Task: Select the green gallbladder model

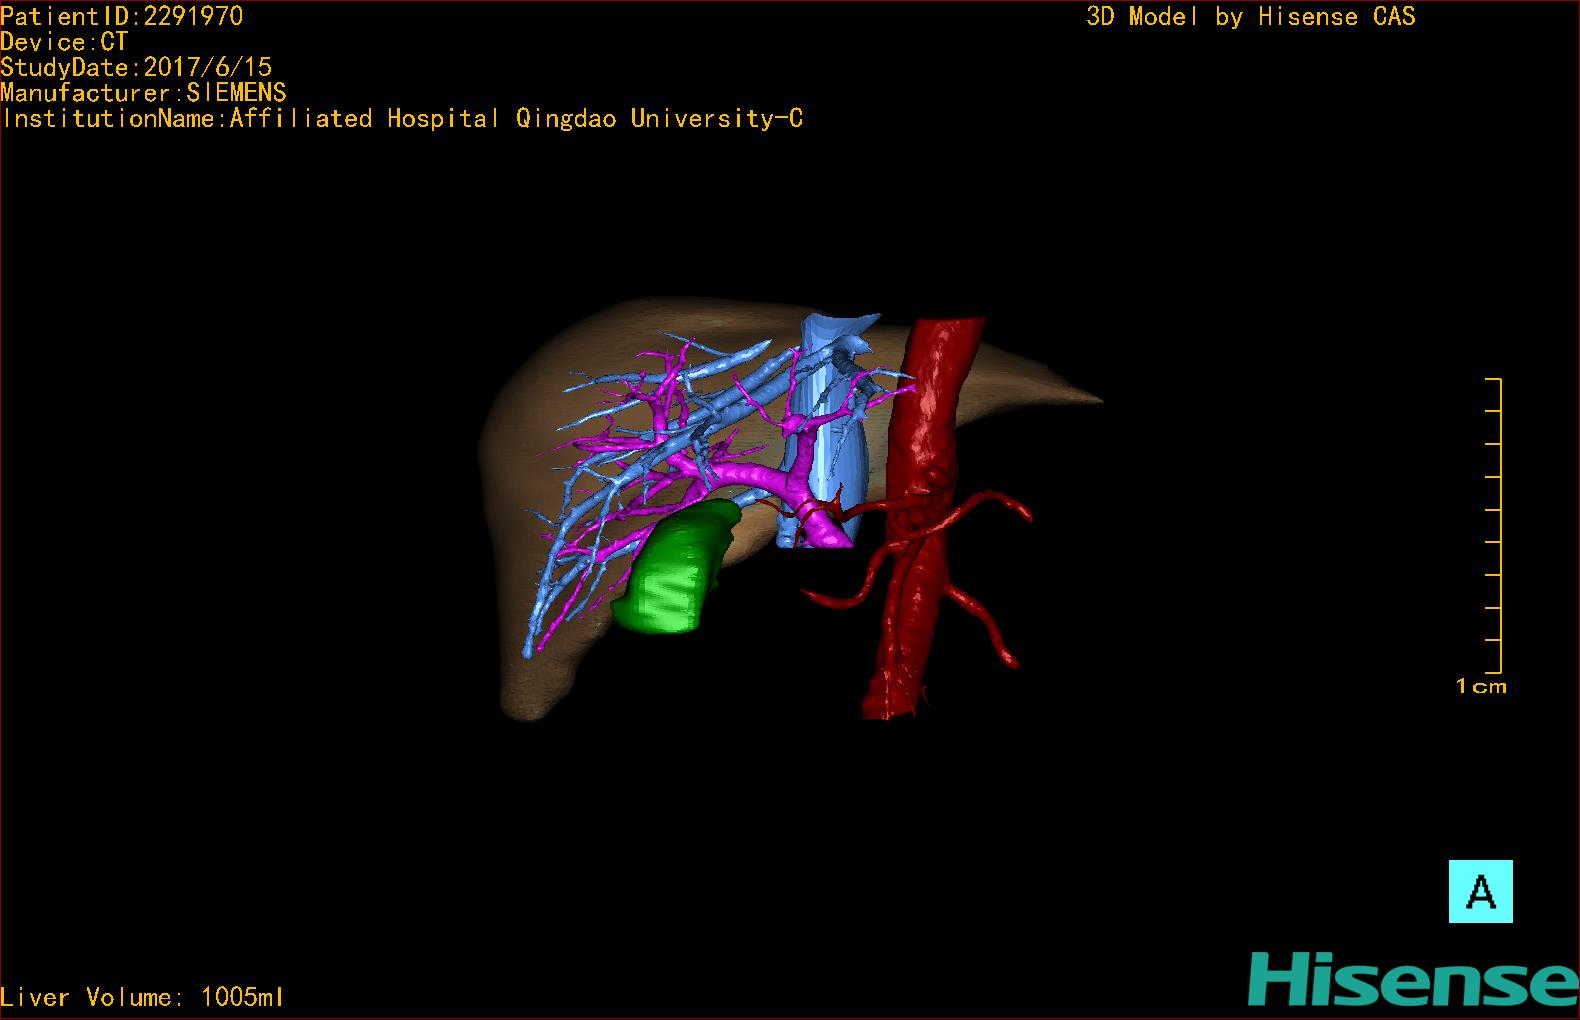Action: click(670, 572)
